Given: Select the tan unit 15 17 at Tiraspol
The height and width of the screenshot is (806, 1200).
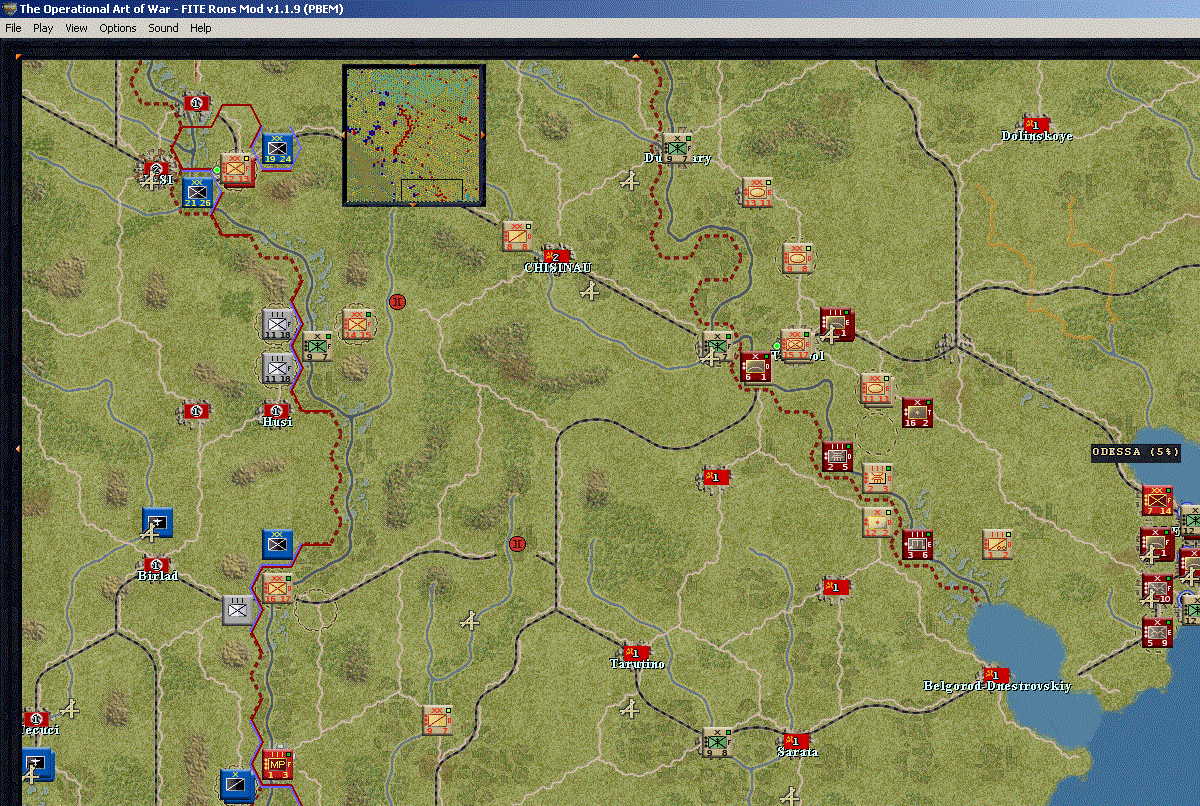Looking at the screenshot, I should click(x=796, y=345).
